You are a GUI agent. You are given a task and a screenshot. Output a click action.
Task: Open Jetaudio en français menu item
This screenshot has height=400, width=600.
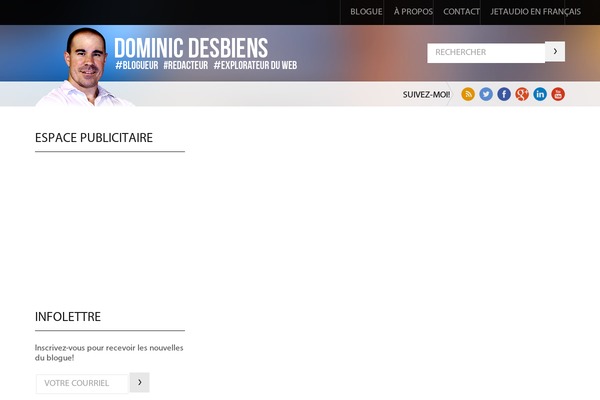tap(535, 12)
